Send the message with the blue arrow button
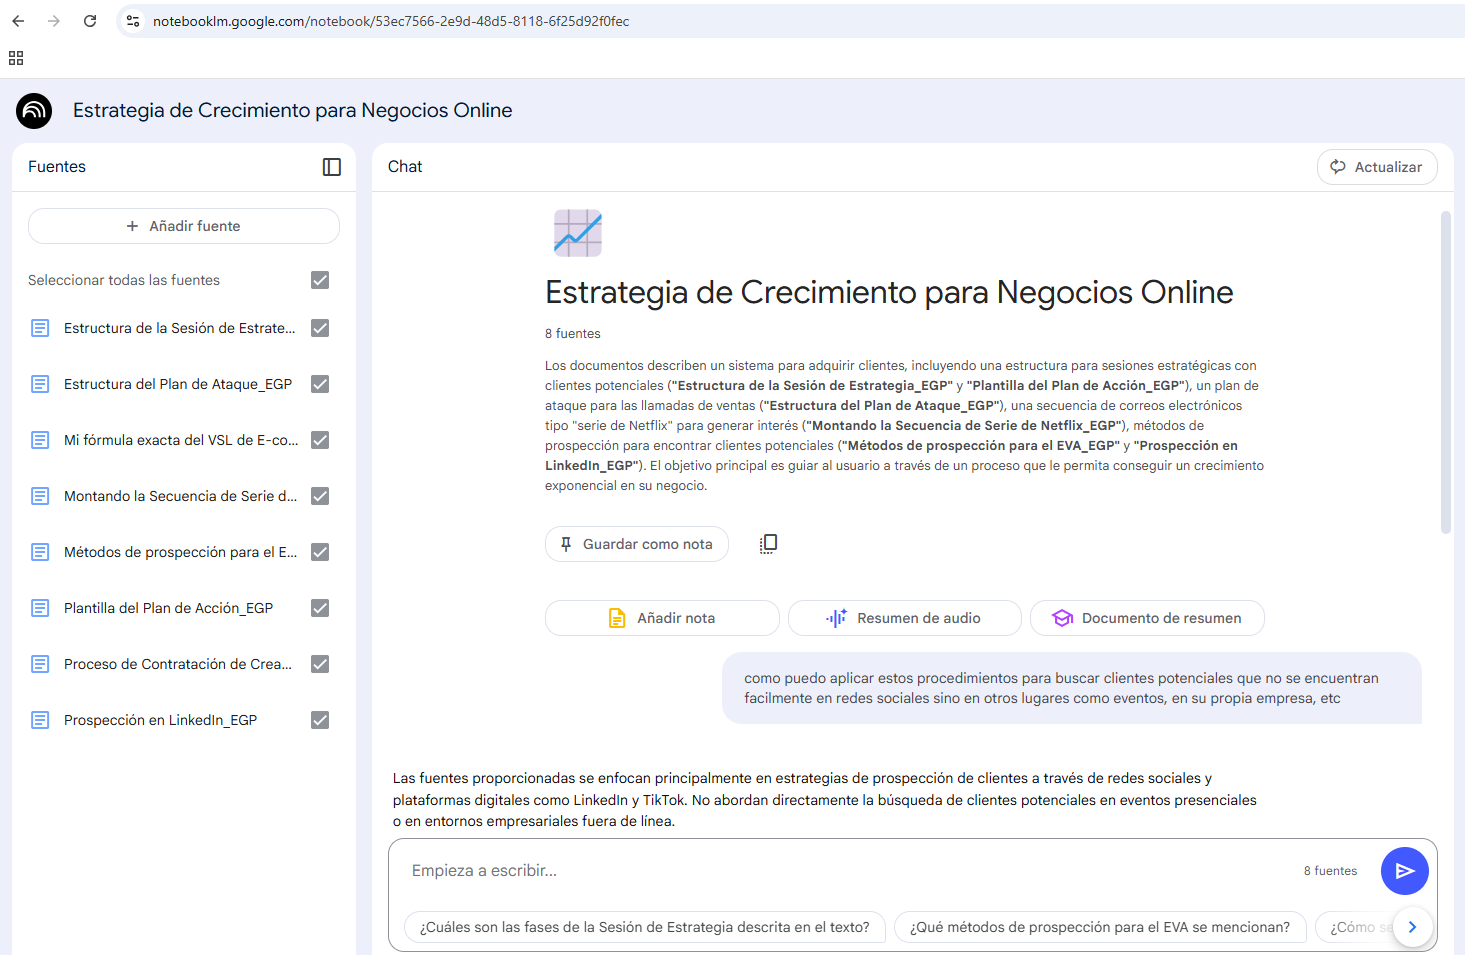Screen dimensions: 1465x955 coord(1404,871)
